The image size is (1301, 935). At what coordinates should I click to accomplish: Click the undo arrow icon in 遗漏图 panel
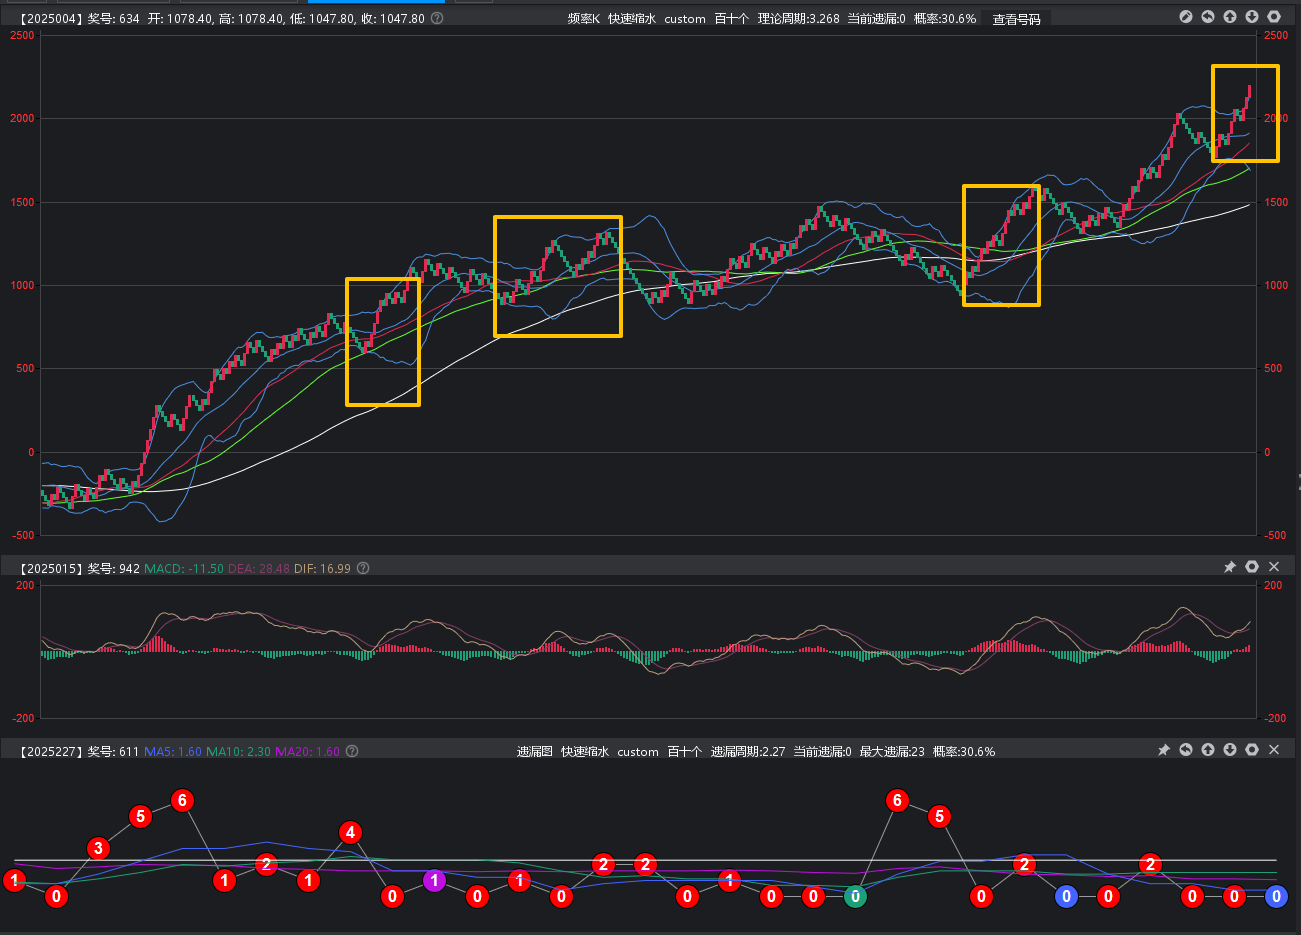[1186, 750]
